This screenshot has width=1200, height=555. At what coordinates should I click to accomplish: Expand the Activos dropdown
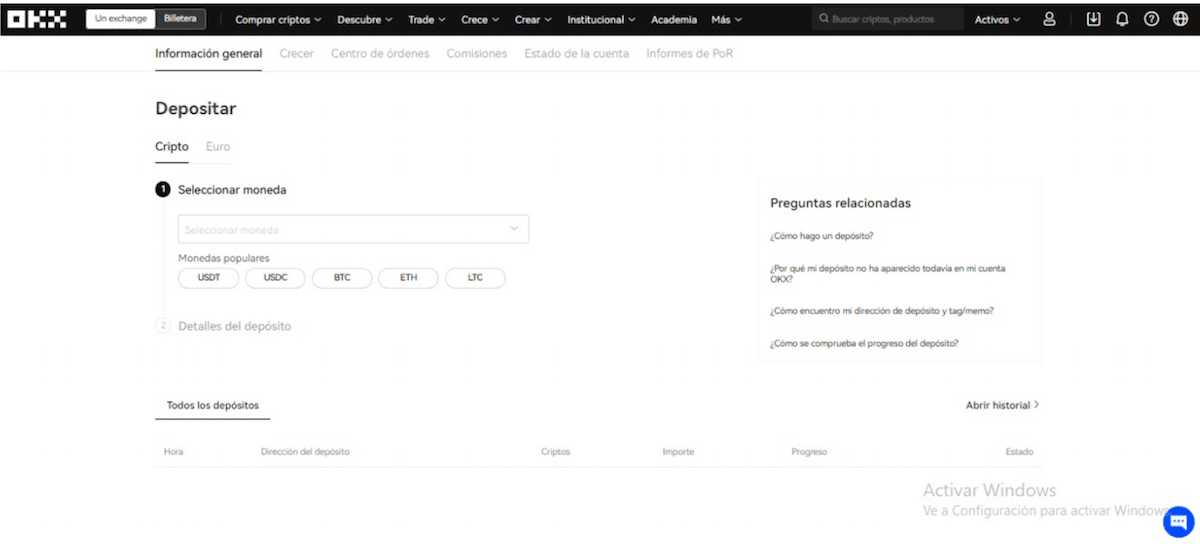[998, 20]
